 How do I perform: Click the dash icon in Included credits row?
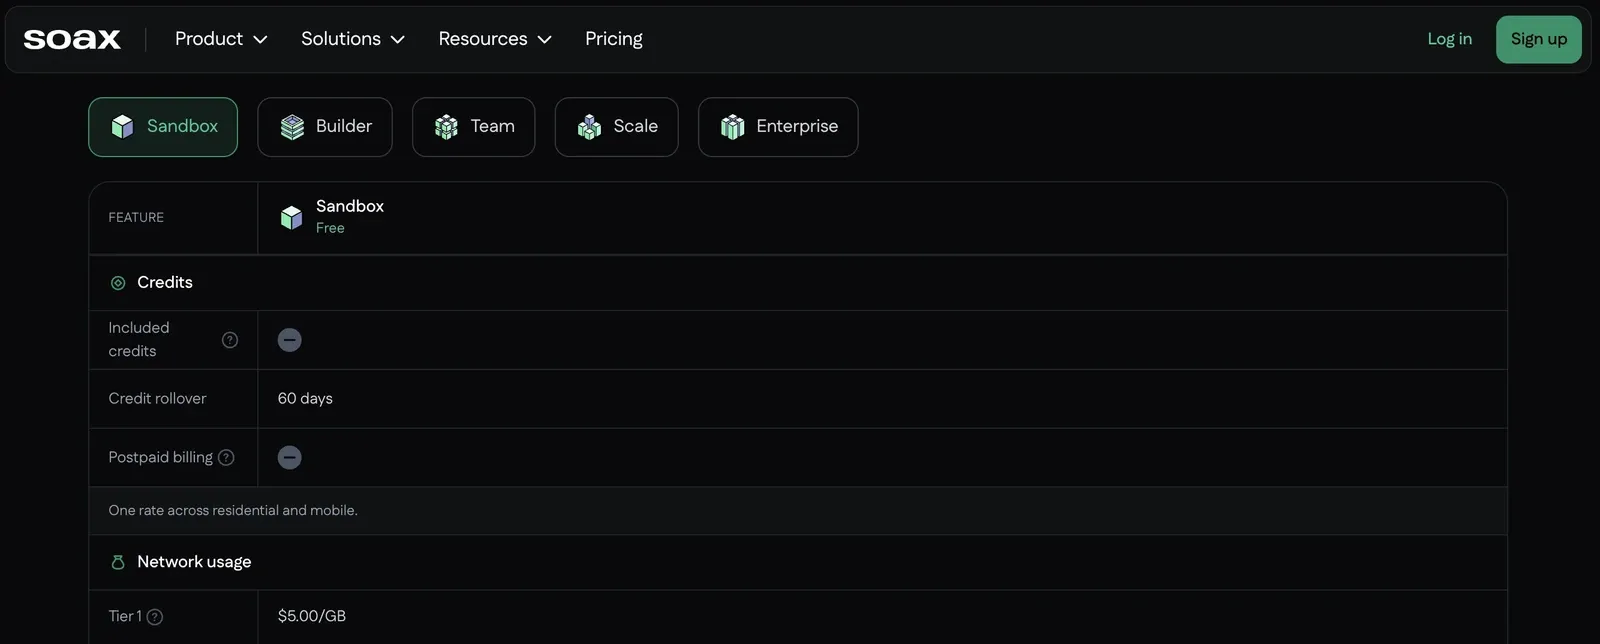point(290,340)
